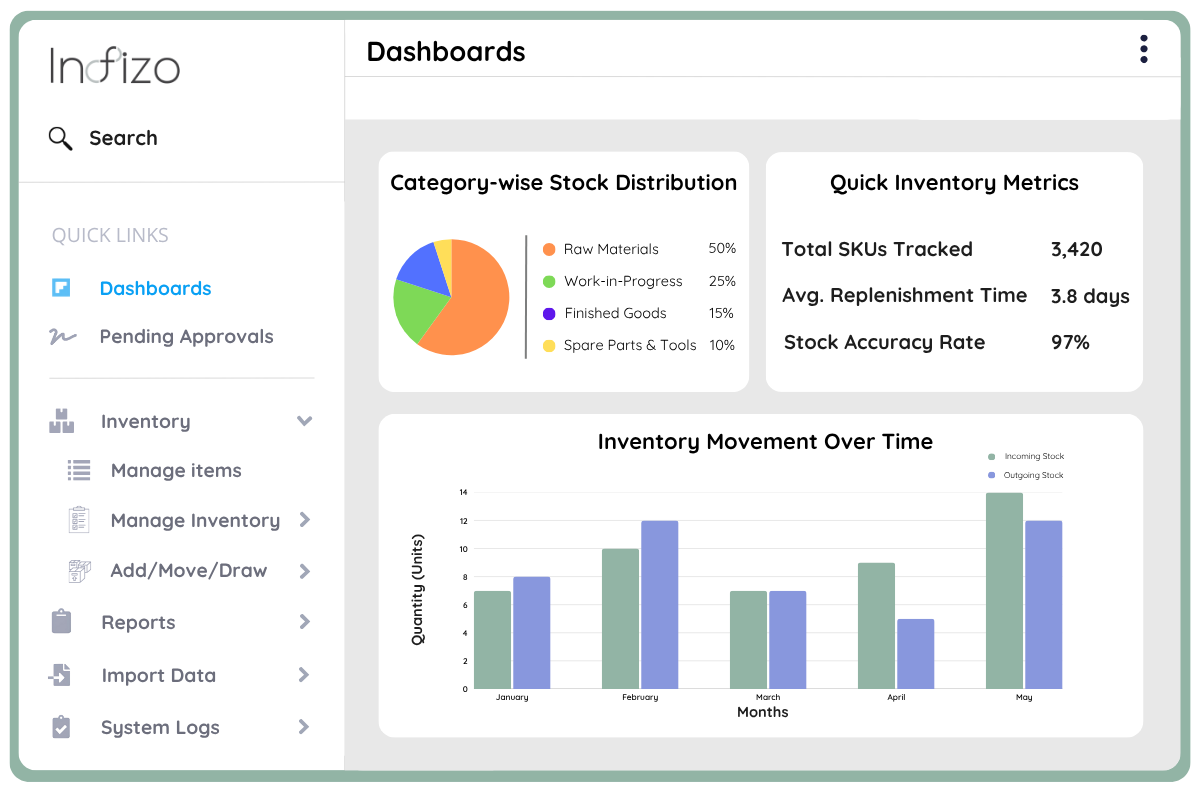
Task: Open Pending Approvals from the sidebar
Action: [x=186, y=336]
